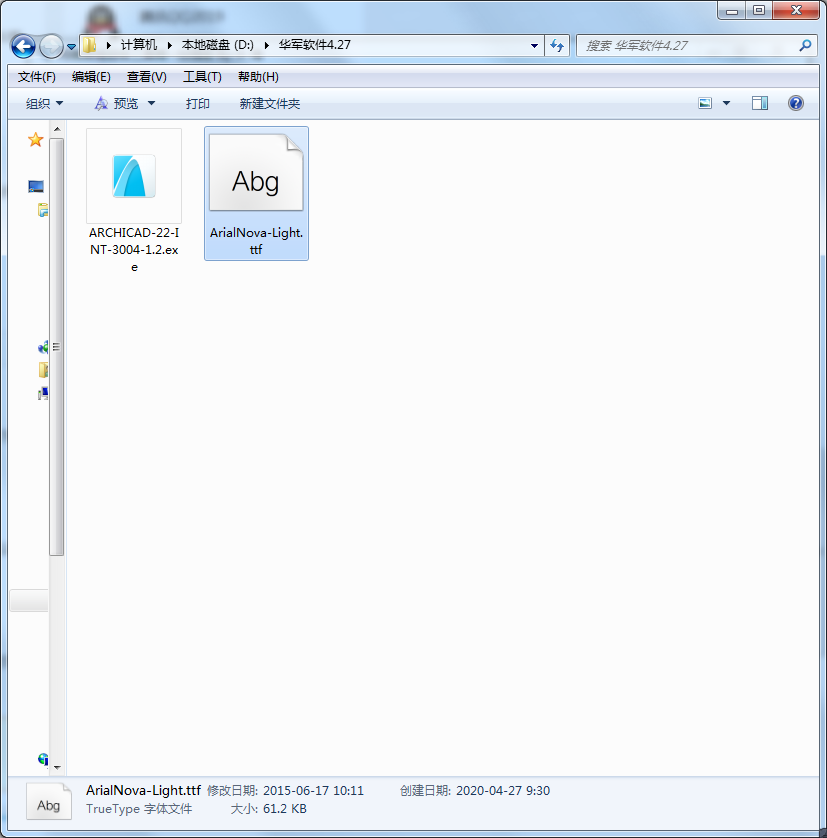The image size is (827, 838).
Task: Click the Forward navigation arrow
Action: pyautogui.click(x=51, y=46)
